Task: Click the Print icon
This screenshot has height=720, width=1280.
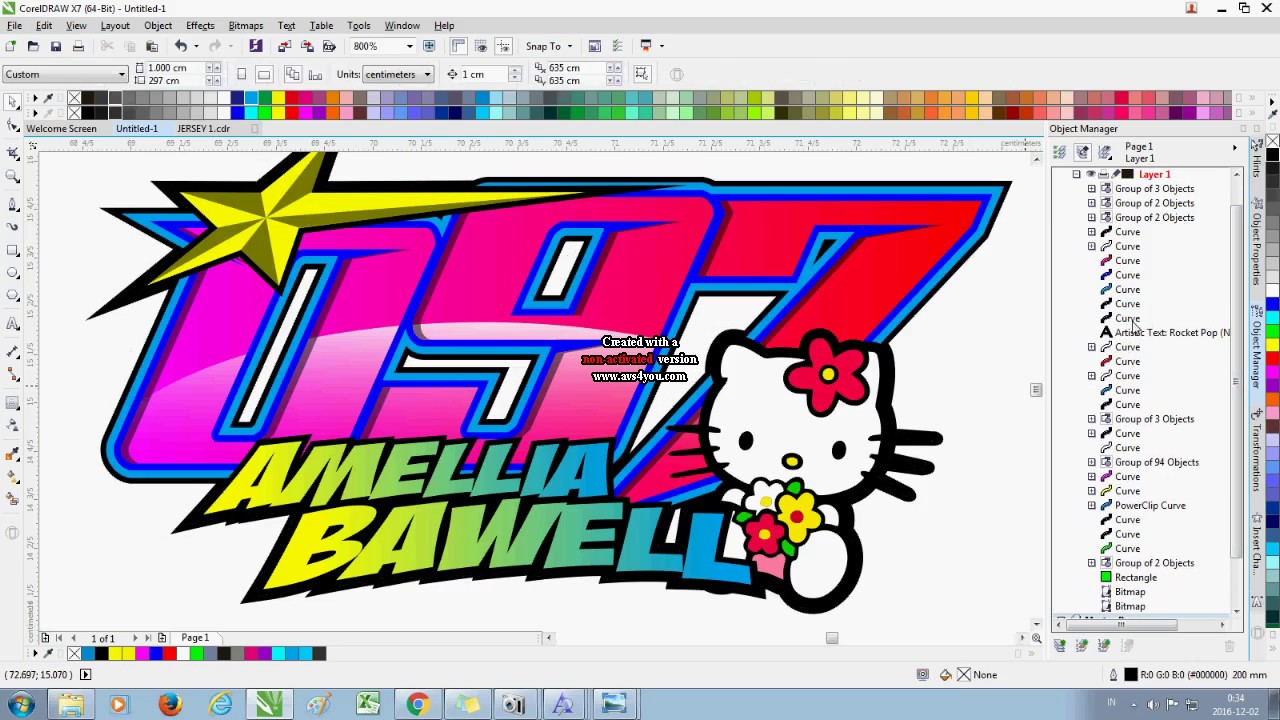Action: pos(79,46)
